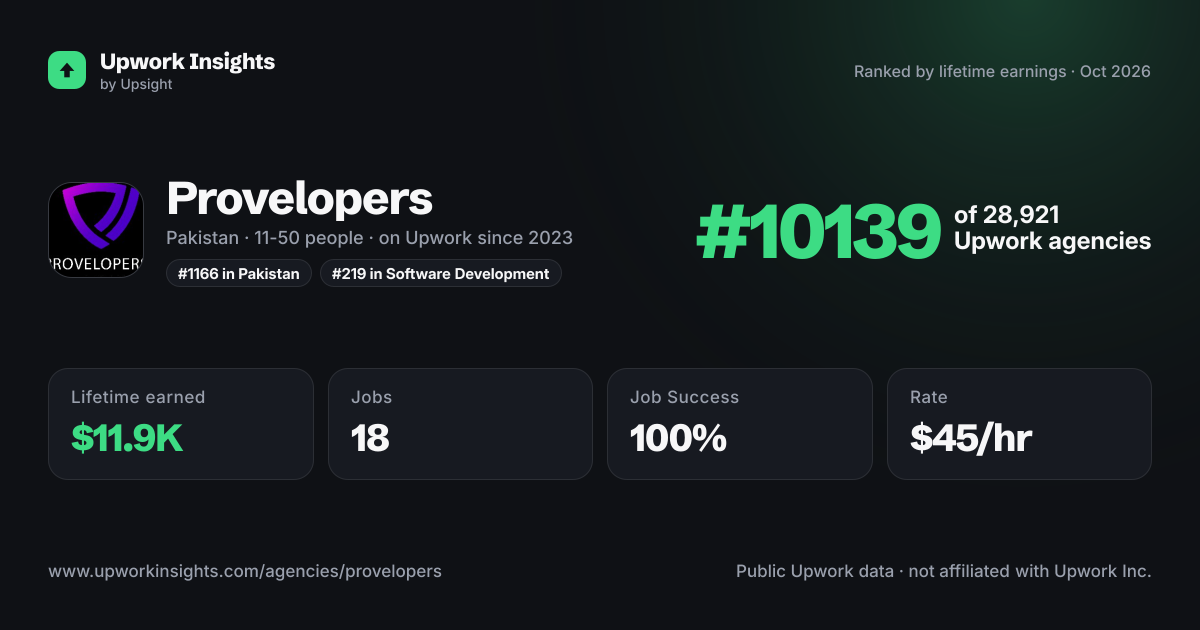The image size is (1200, 630).
Task: Click the "Public Upwork data" disclaimer text
Action: 944,571
